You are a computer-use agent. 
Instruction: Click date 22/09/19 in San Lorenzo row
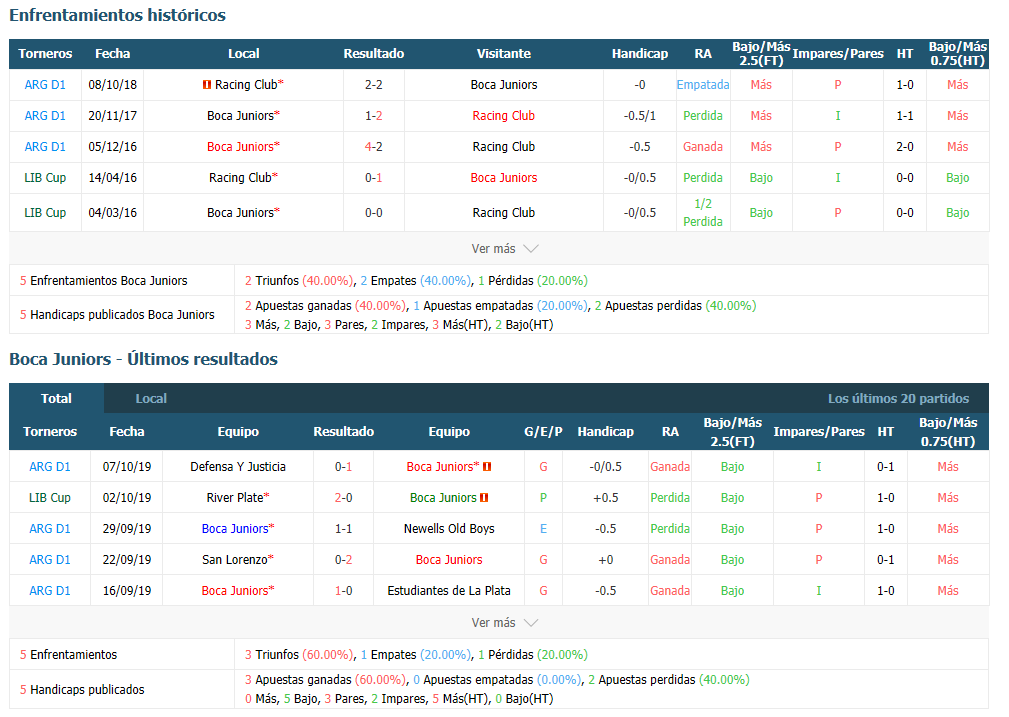[x=127, y=559]
